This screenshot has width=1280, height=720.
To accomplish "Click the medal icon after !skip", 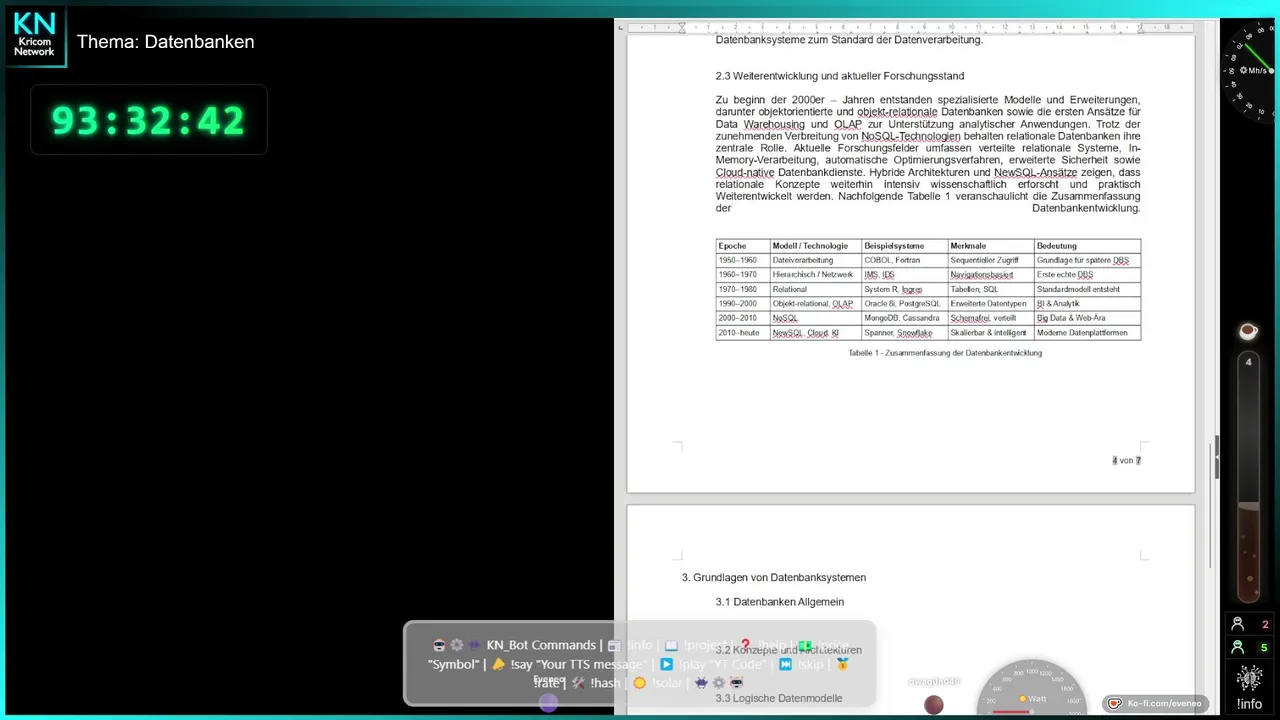I will tap(843, 664).
